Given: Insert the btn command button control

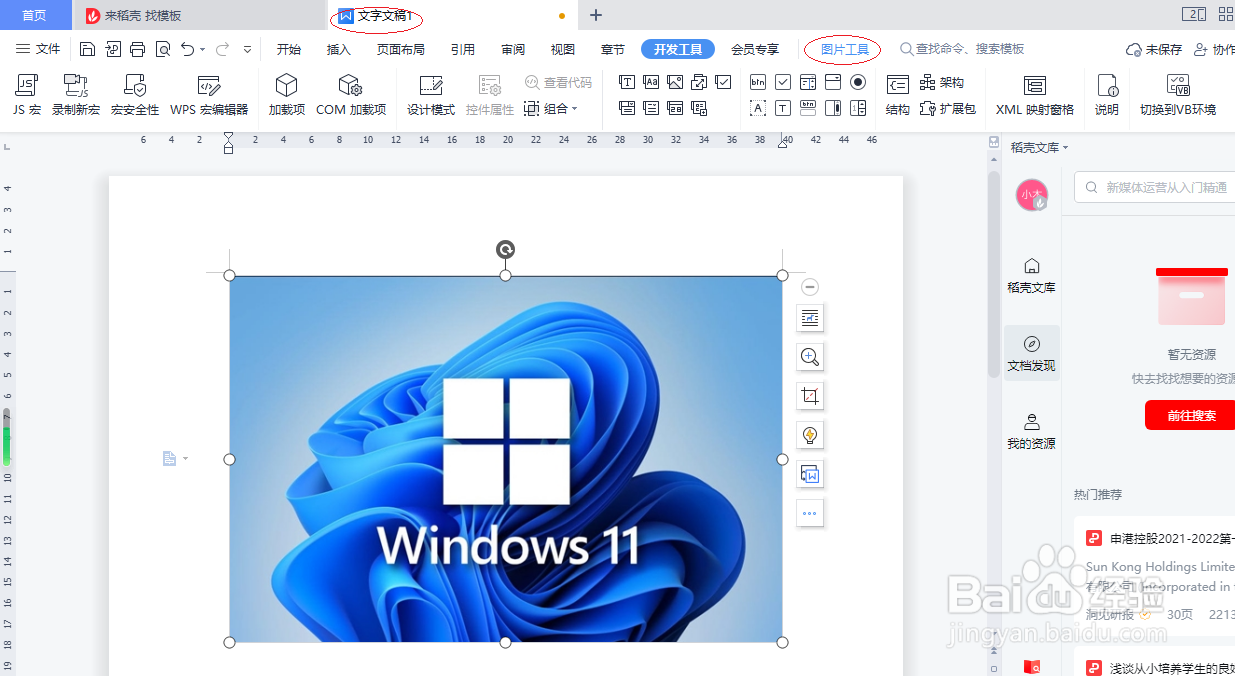Looking at the screenshot, I should 758,82.
